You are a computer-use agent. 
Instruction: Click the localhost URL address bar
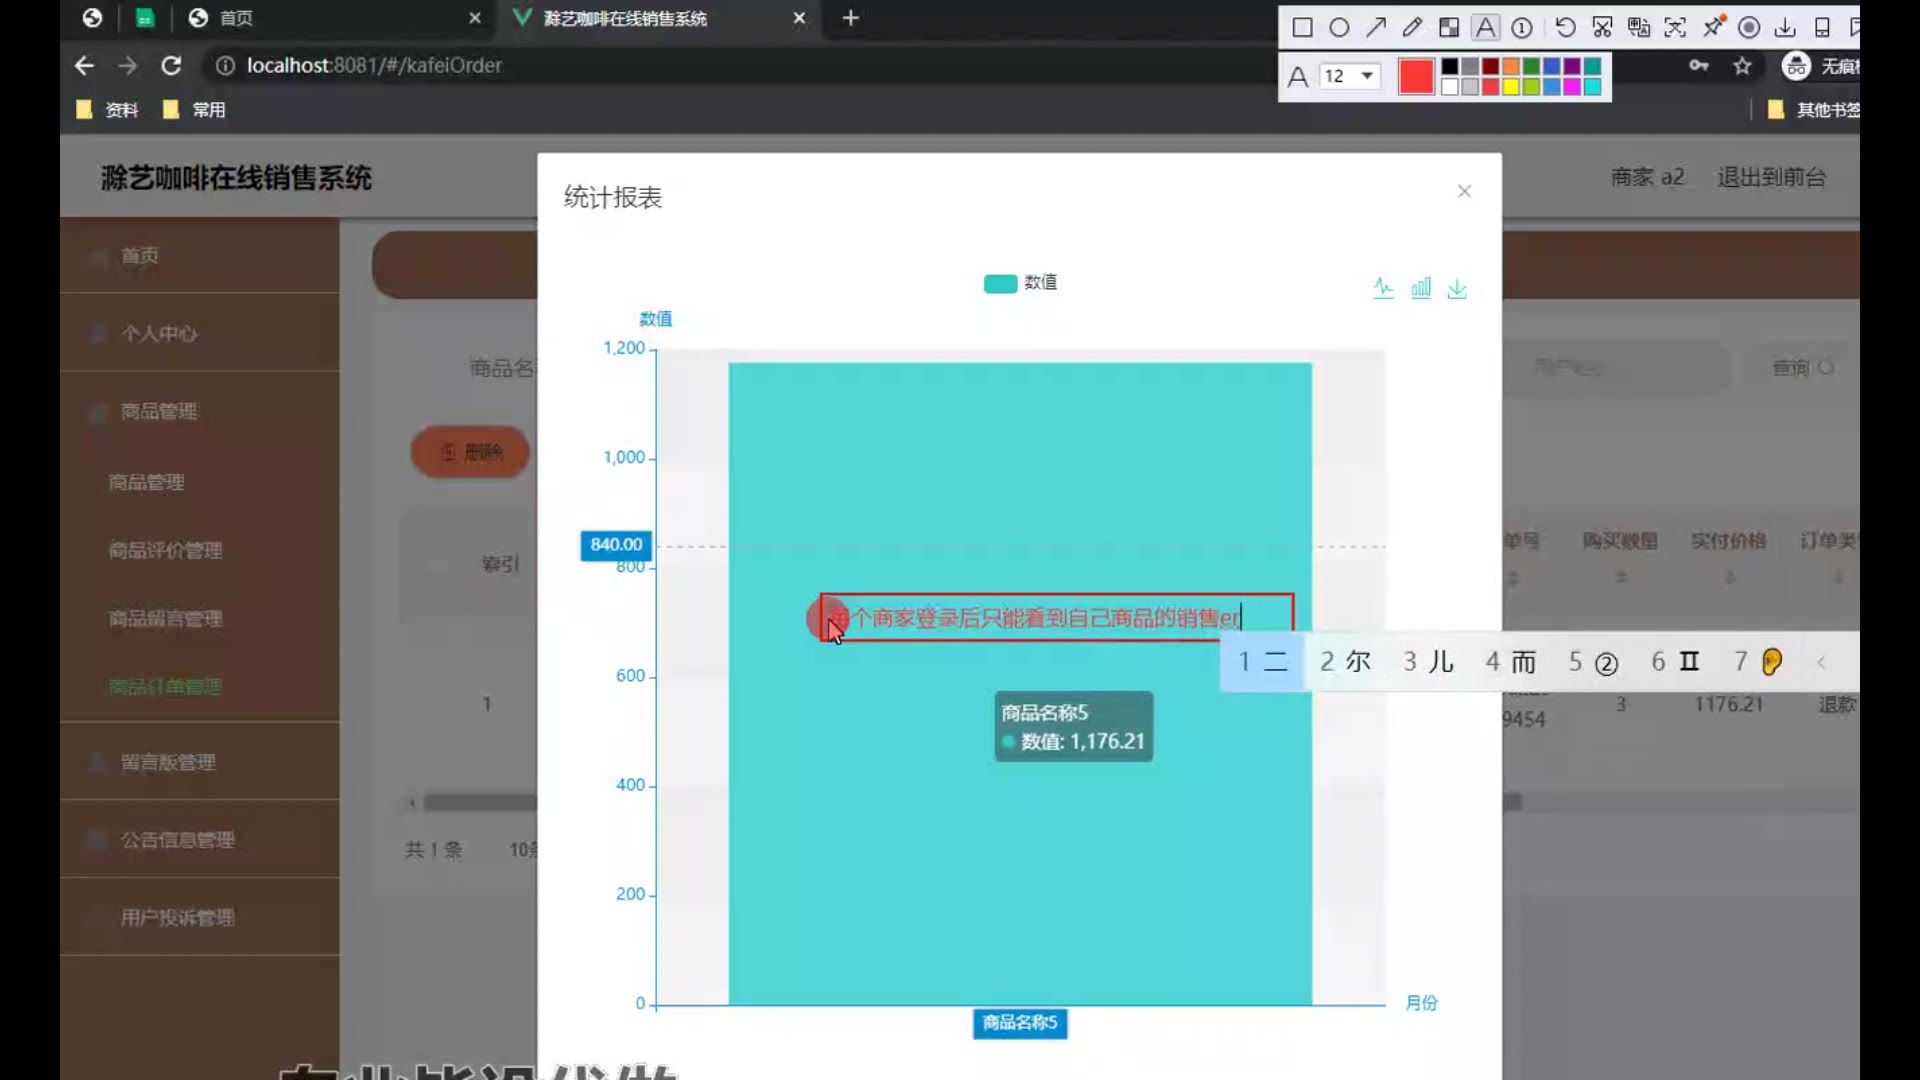374,66
